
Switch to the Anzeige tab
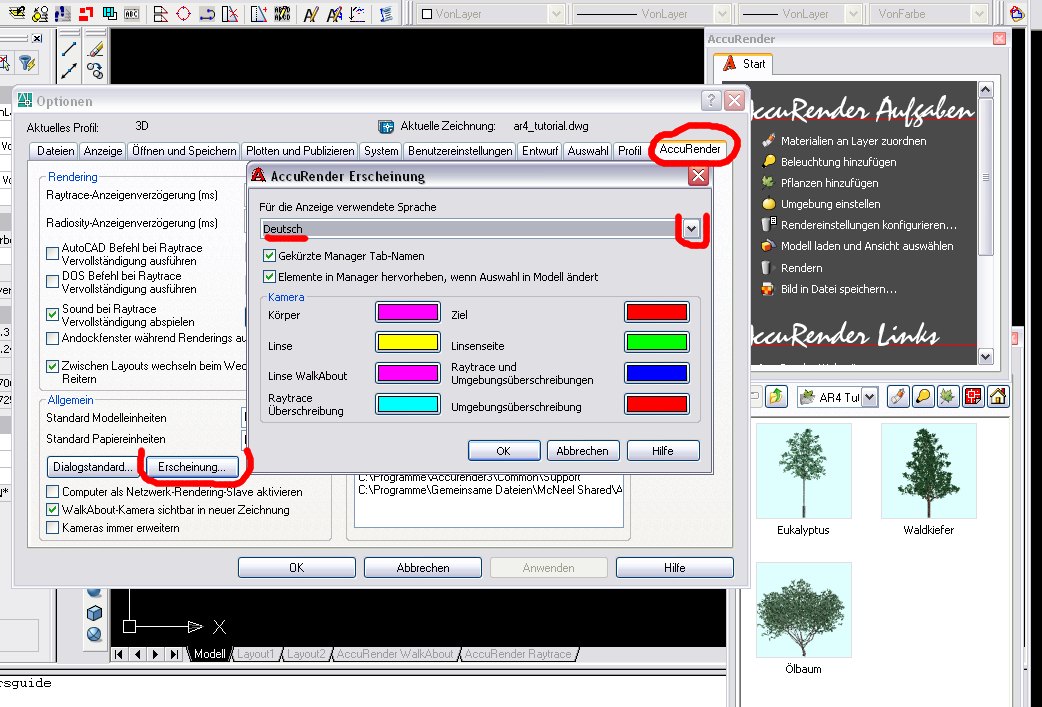[x=102, y=151]
